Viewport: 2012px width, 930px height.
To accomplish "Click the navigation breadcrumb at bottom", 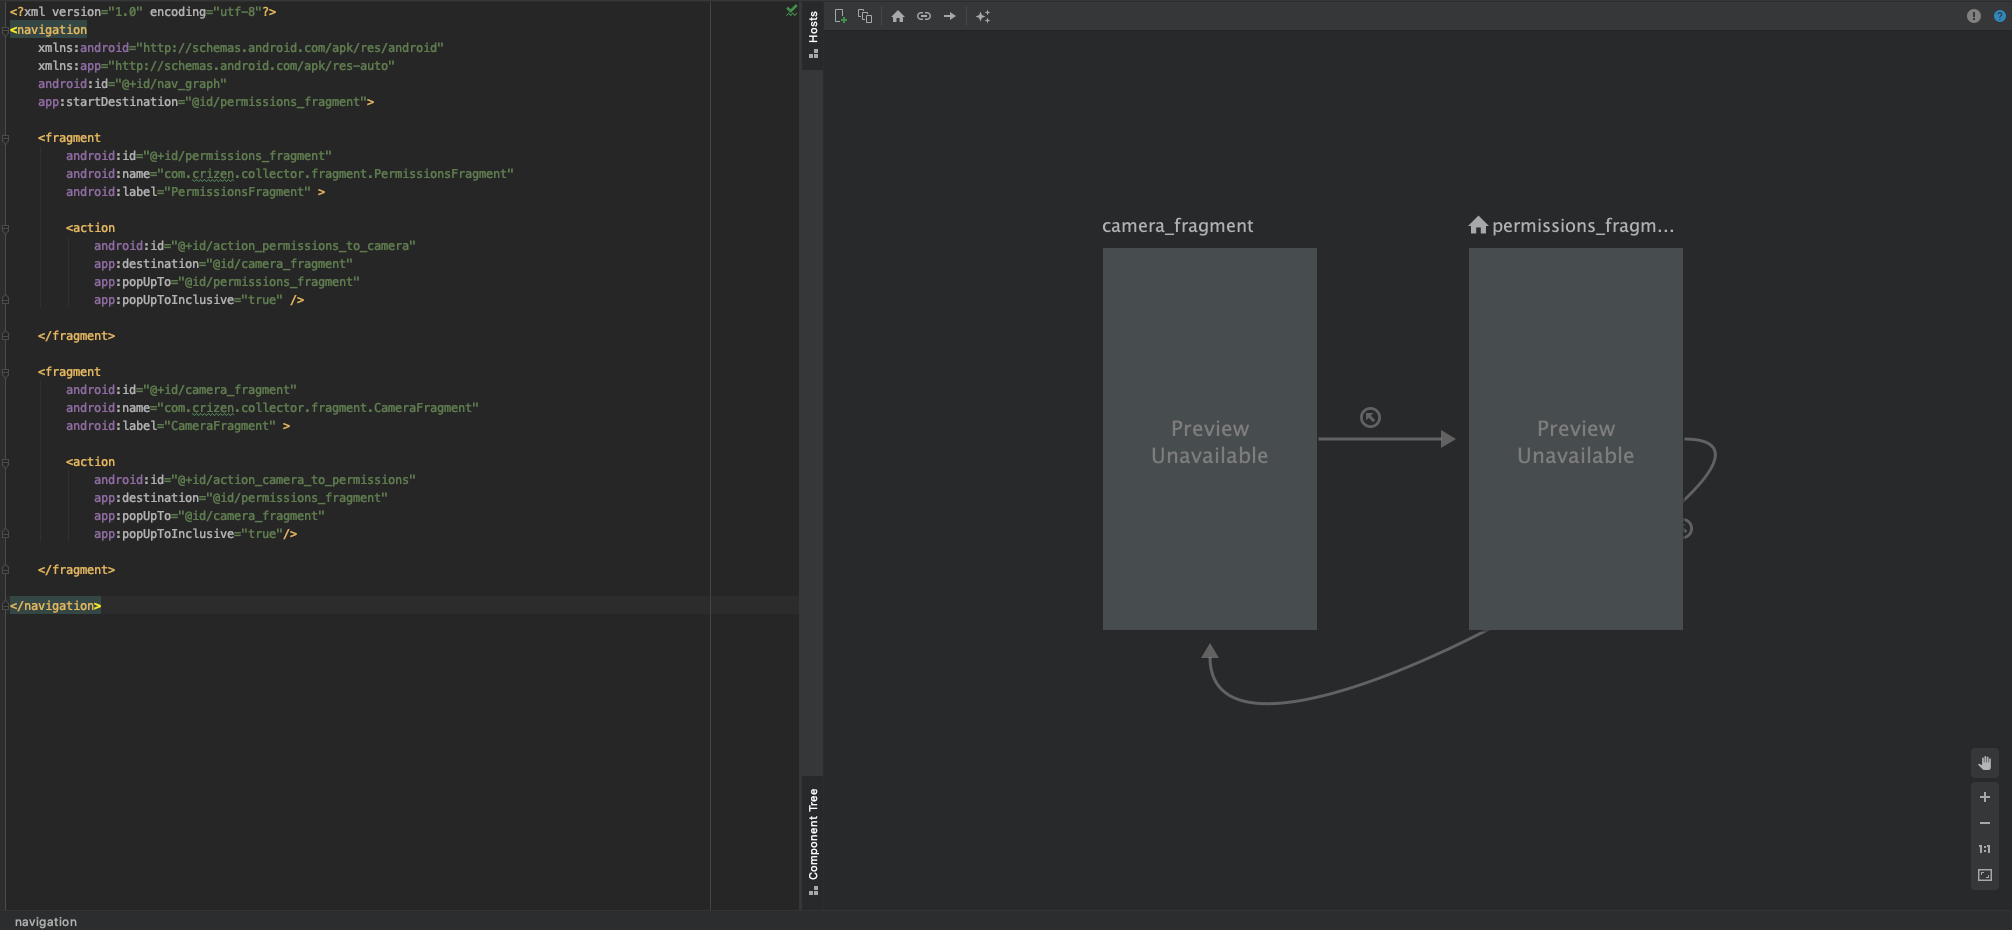I will (x=46, y=922).
